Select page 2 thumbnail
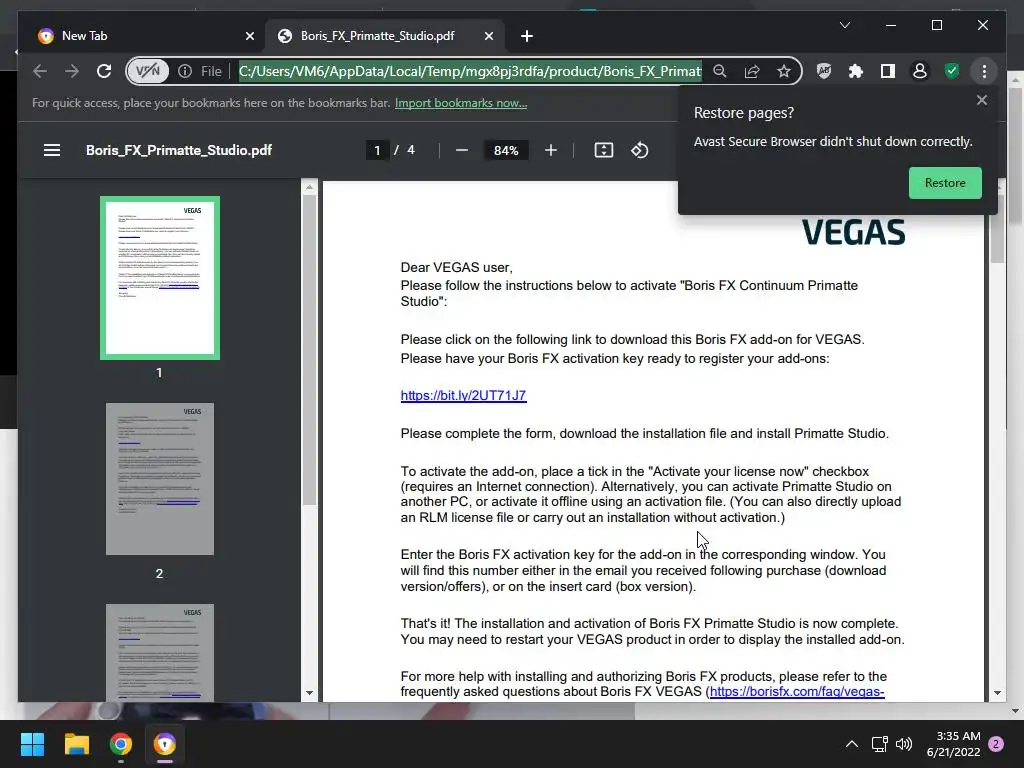The height and width of the screenshot is (768, 1024). 159,479
